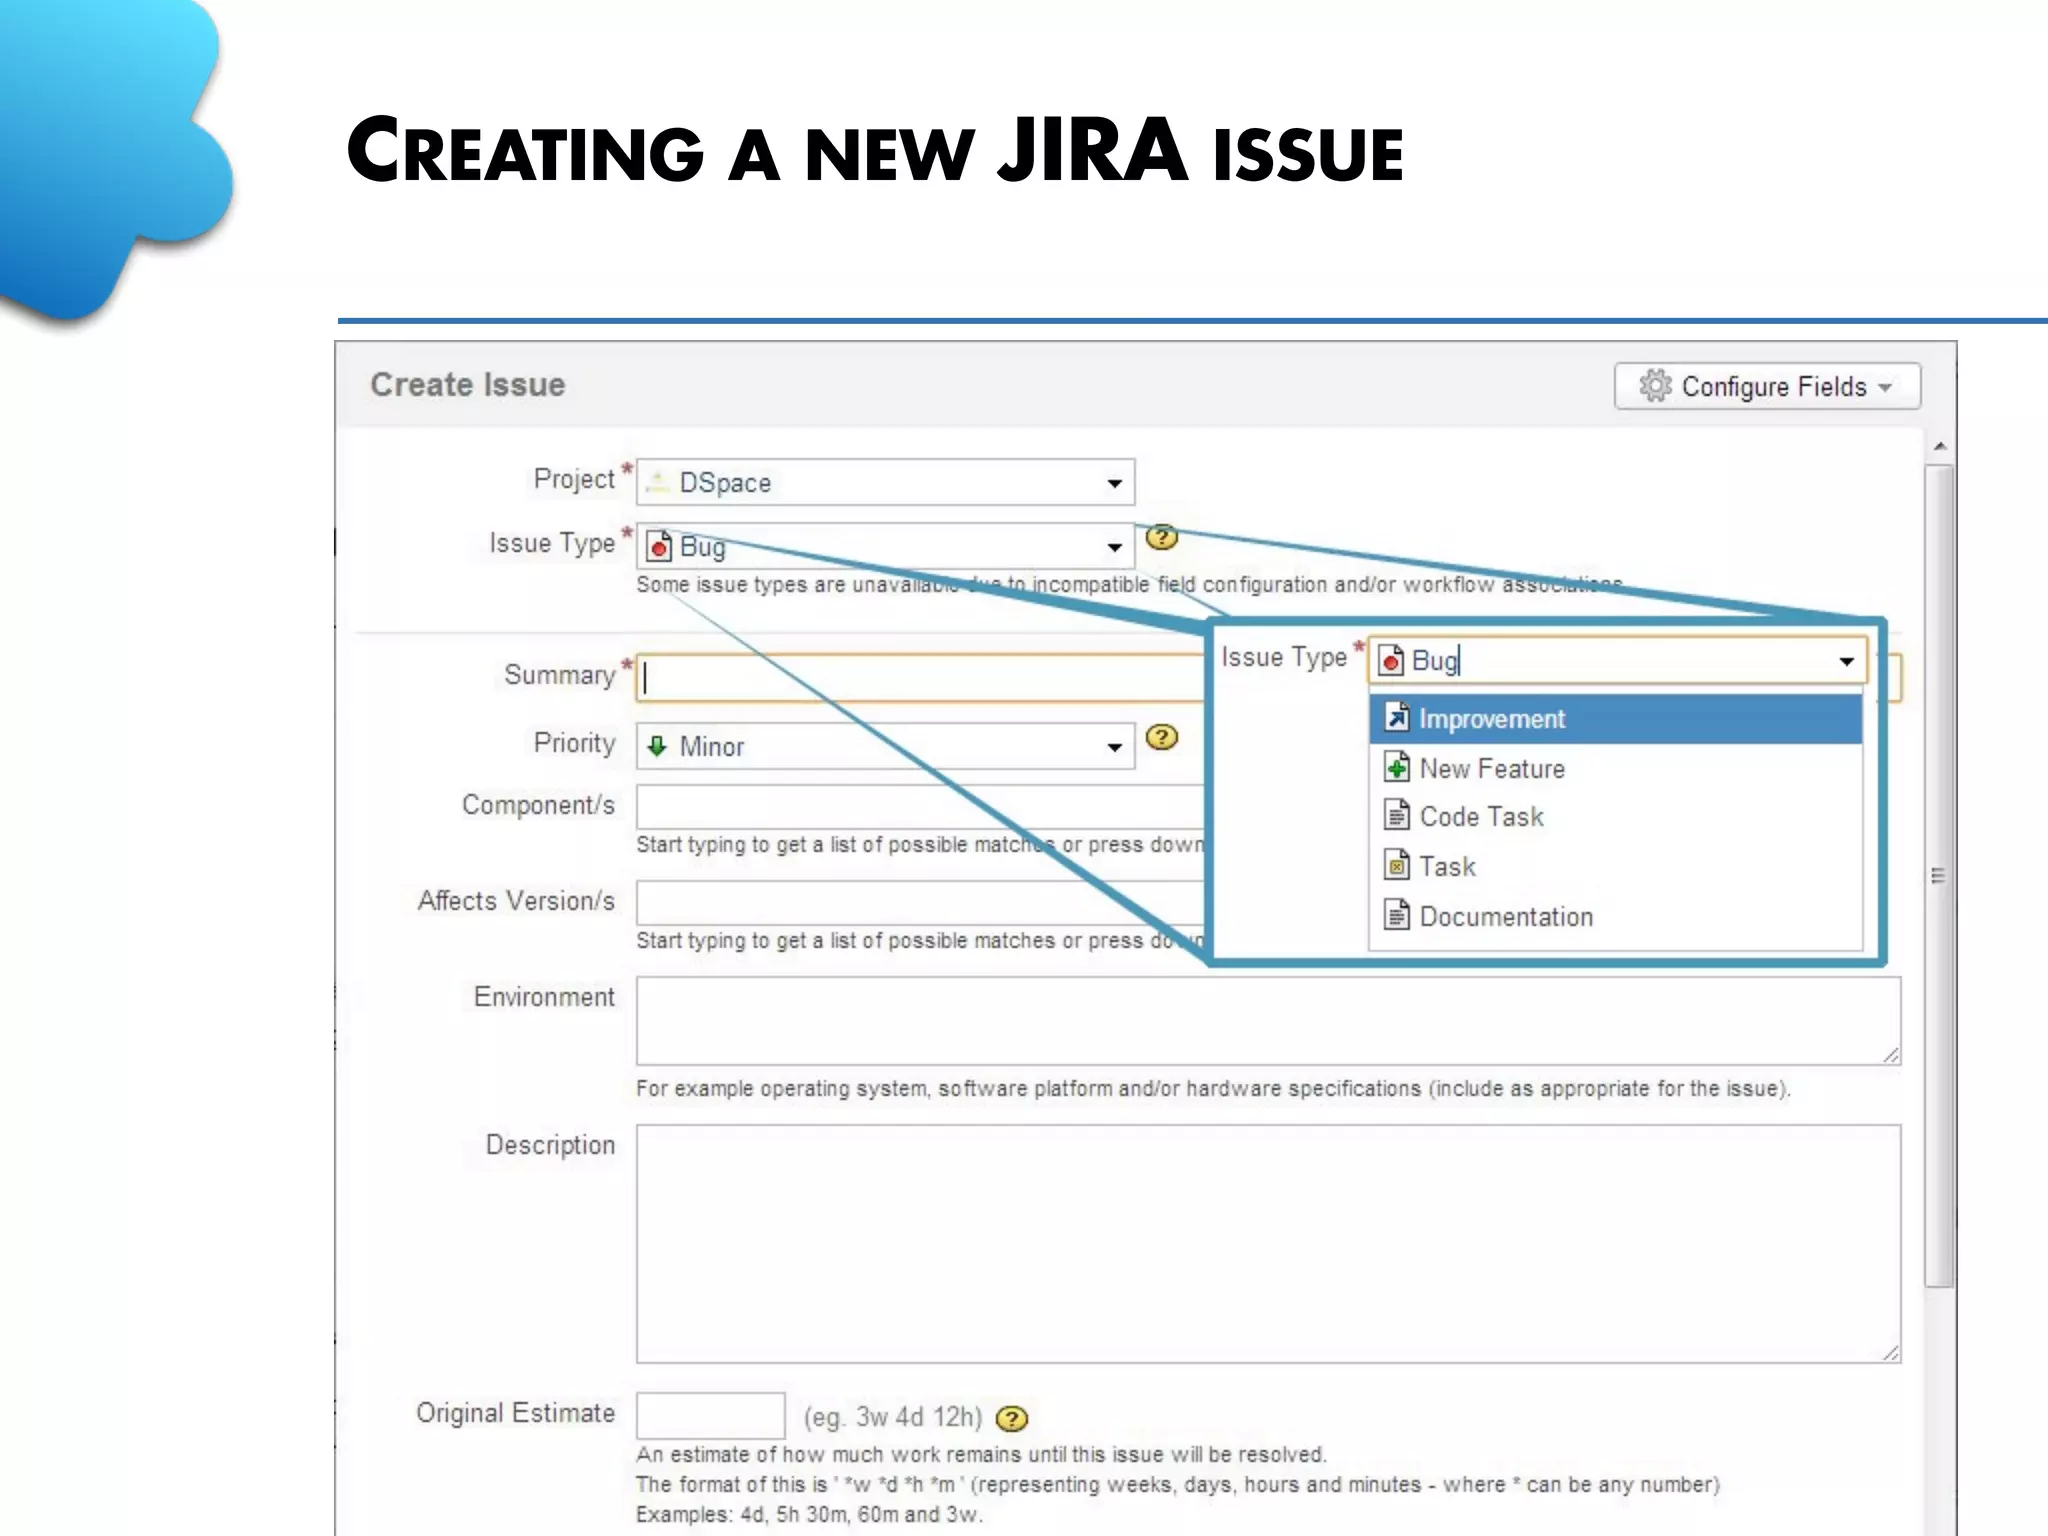Click the New Feature plus icon
This screenshot has width=2048, height=1536.
[x=1397, y=767]
